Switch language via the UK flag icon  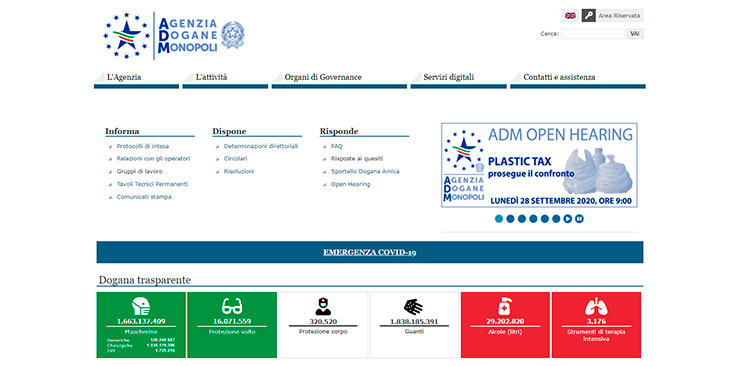[570, 16]
